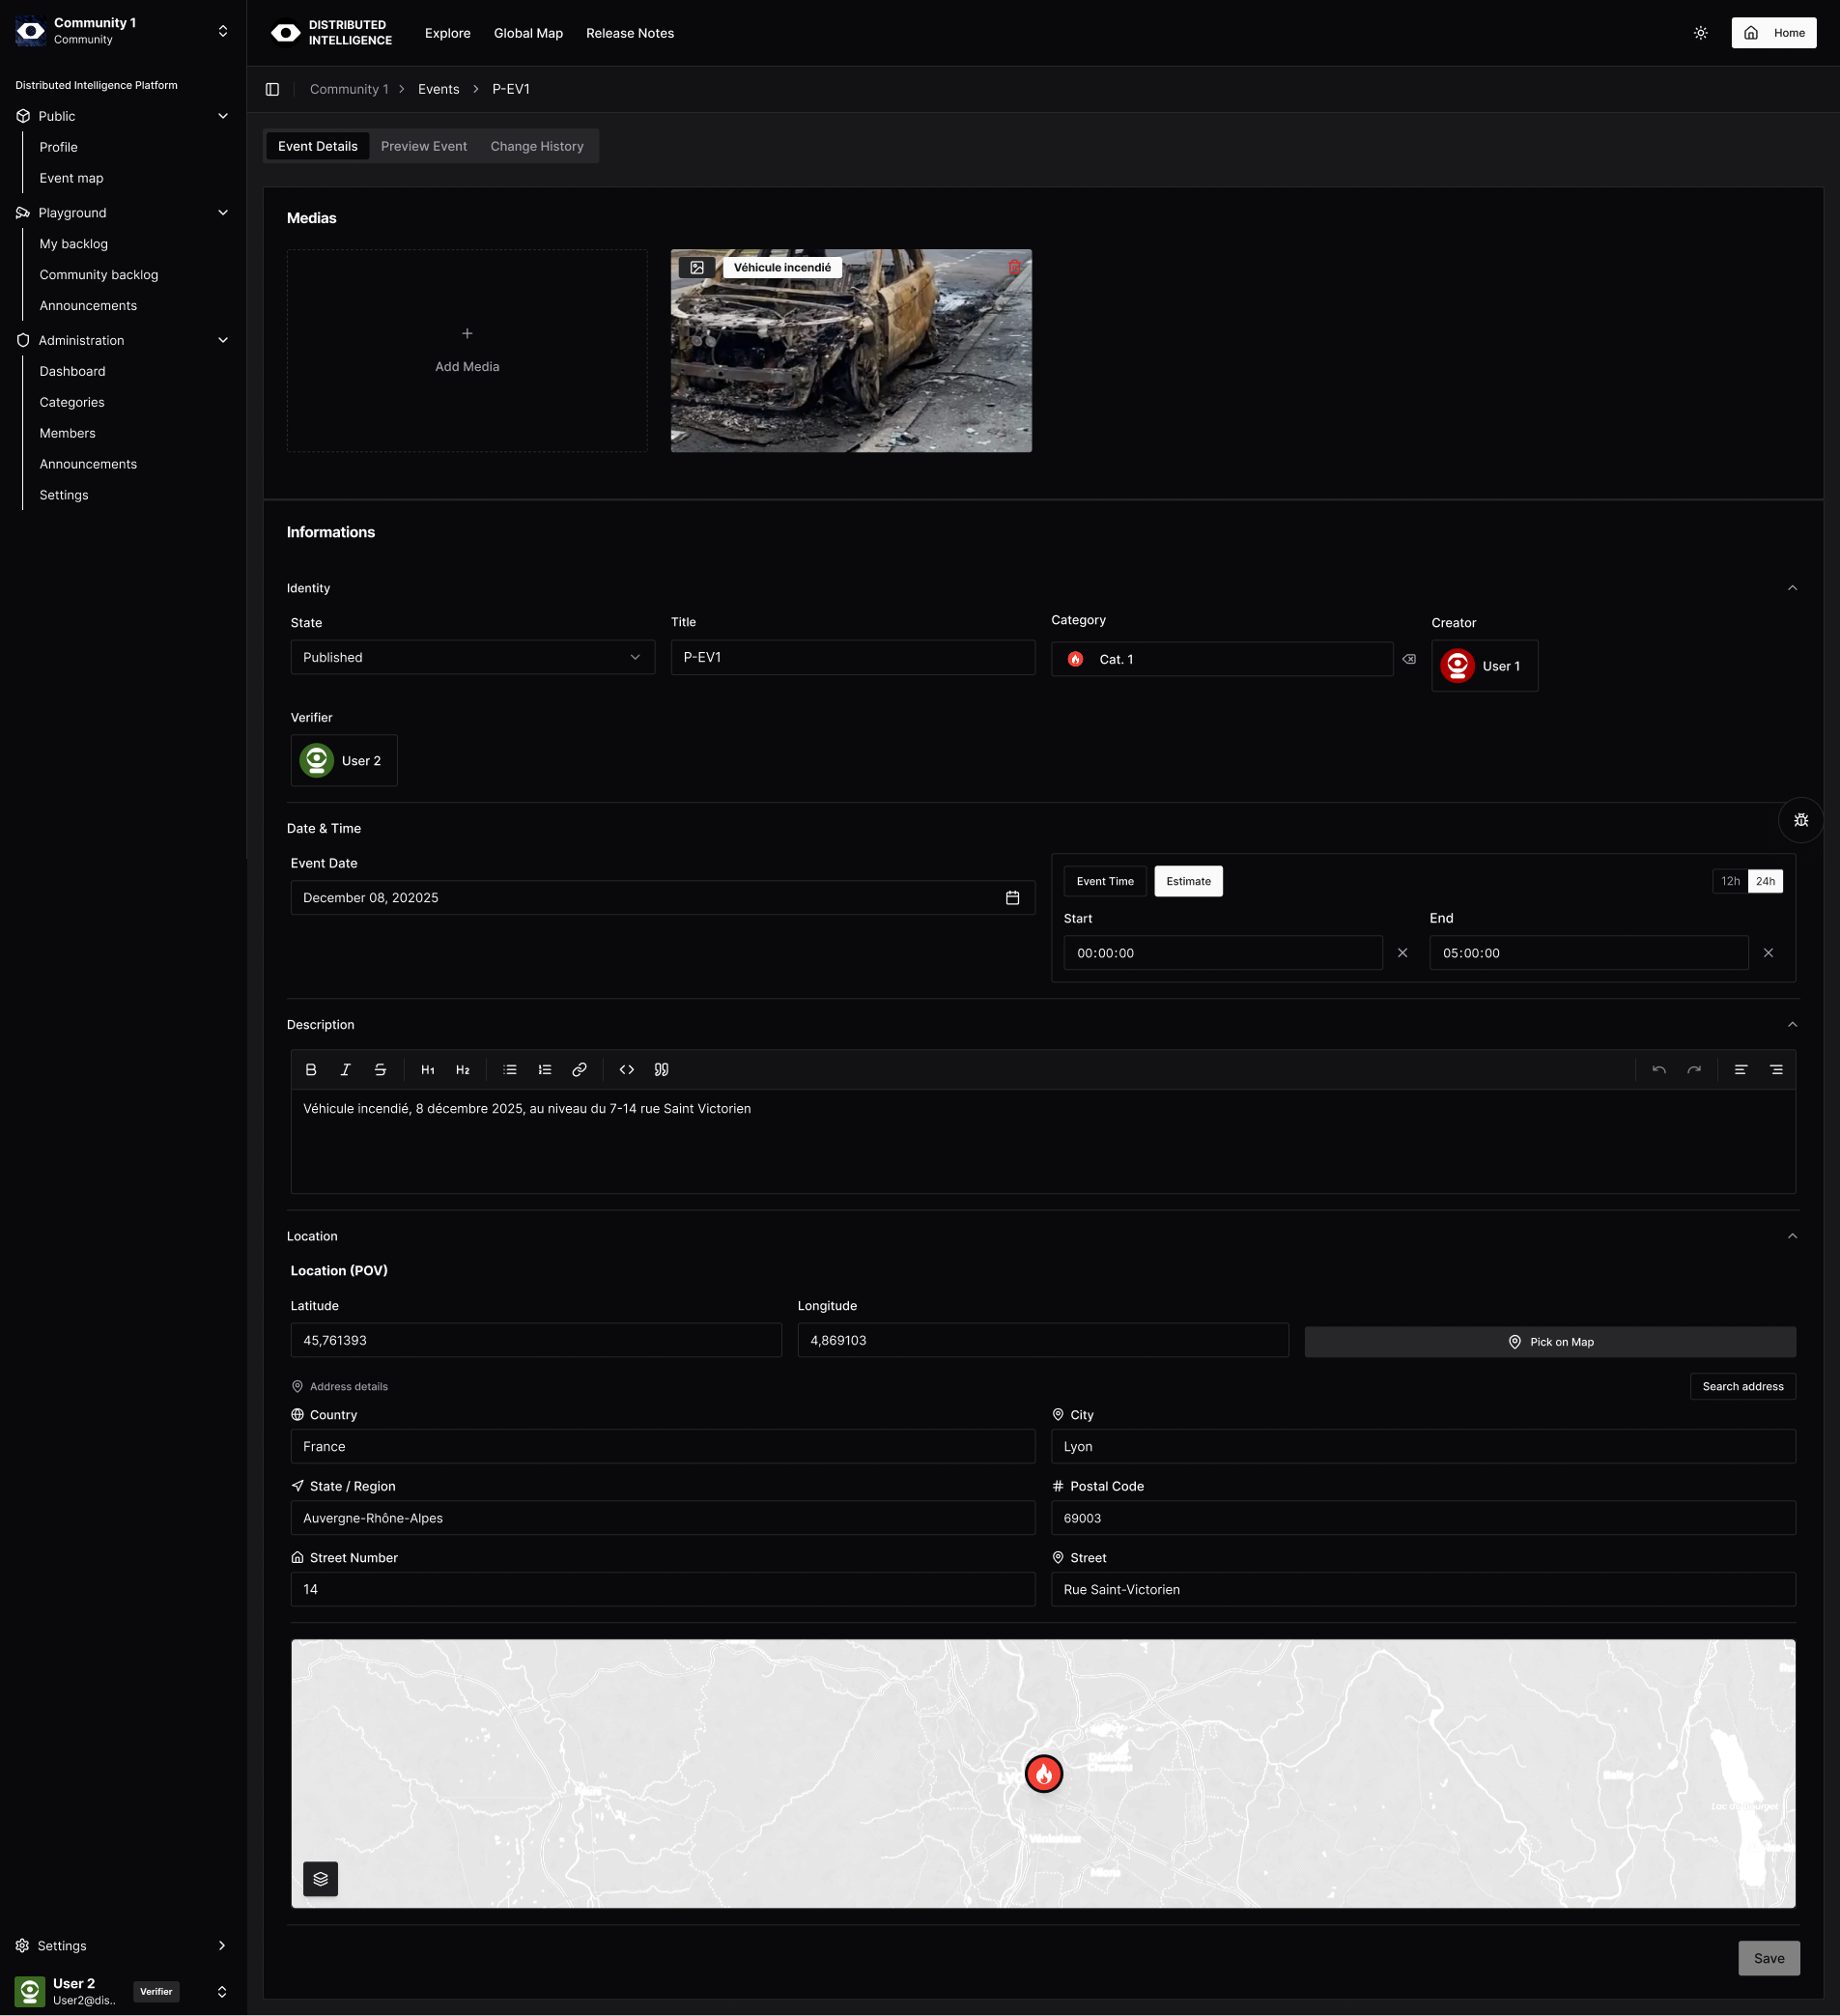This screenshot has width=1840, height=2016.
Task: Switch time format to 12h
Action: pos(1730,881)
